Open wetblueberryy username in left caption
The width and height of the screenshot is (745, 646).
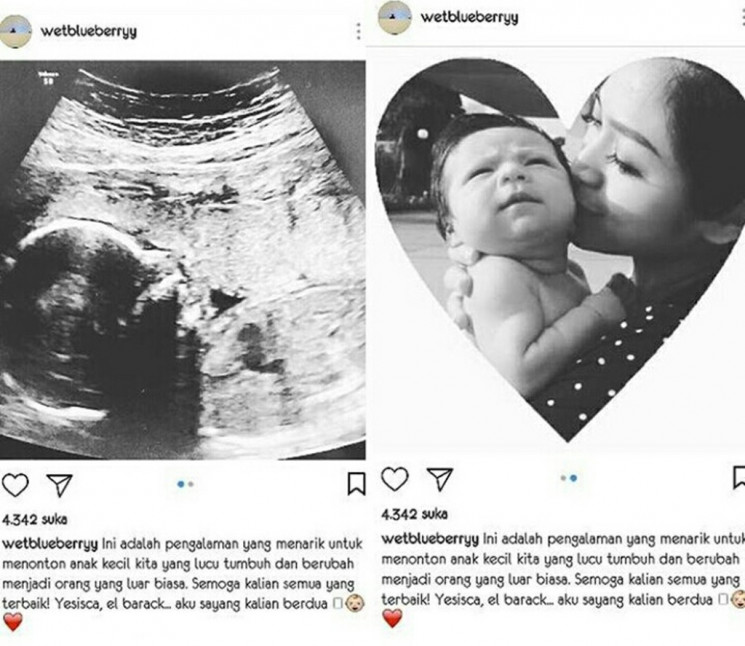click(x=50, y=544)
